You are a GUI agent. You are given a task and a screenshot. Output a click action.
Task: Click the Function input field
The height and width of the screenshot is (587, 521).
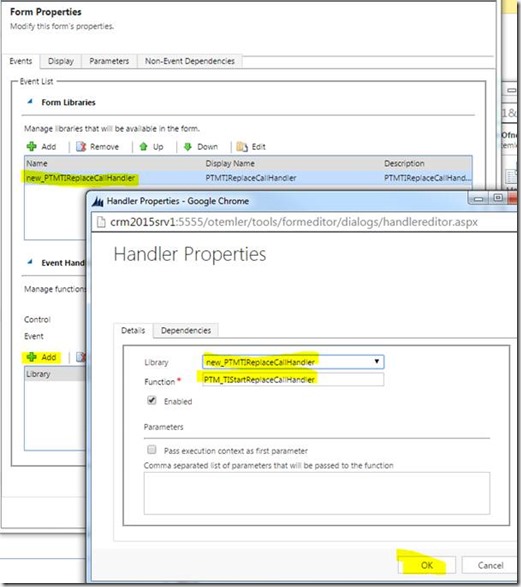pos(293,380)
